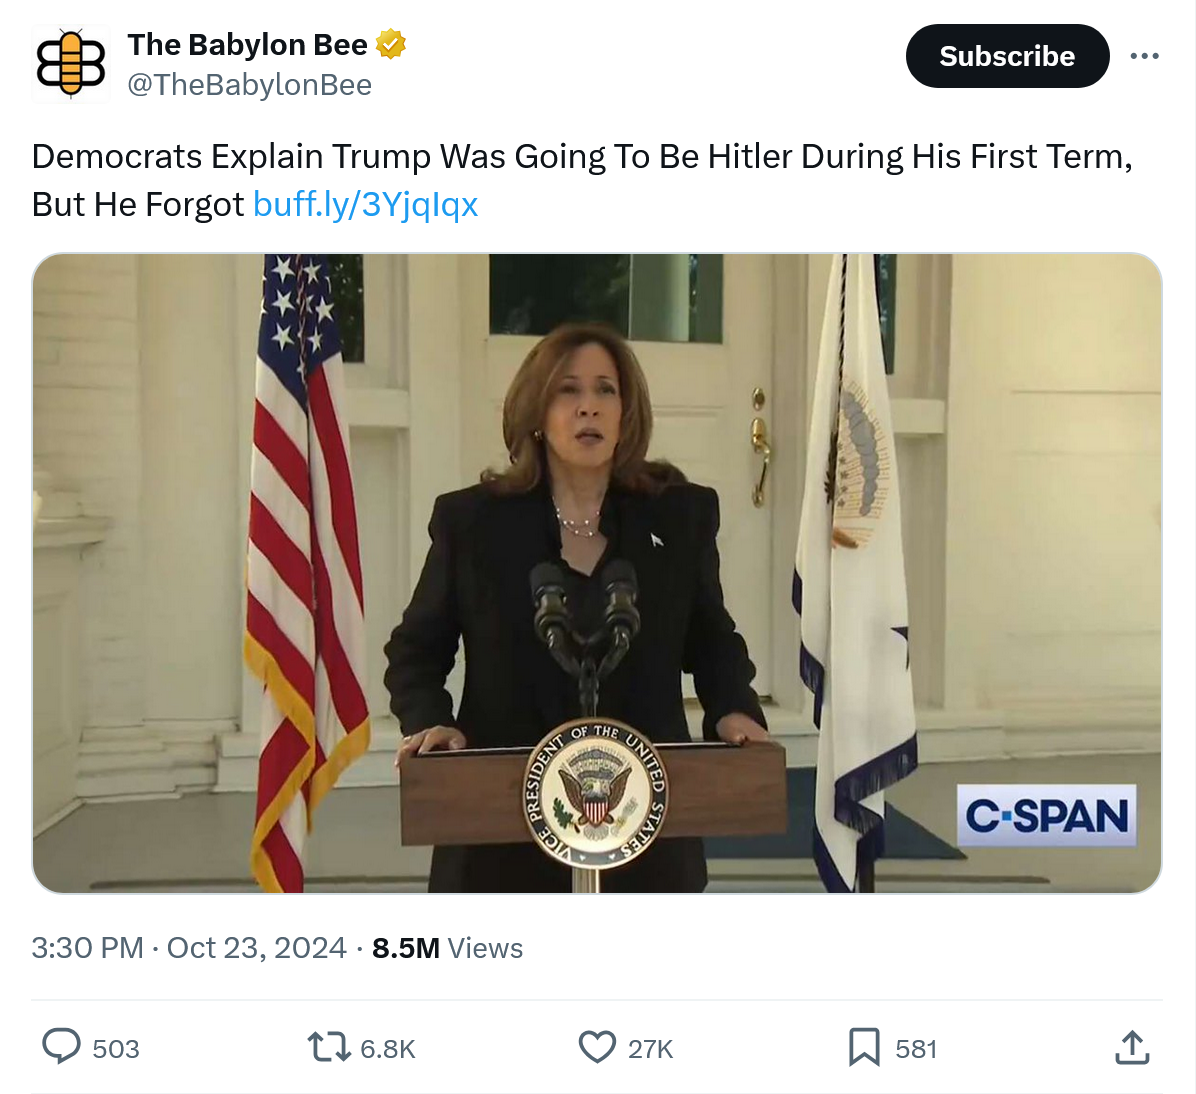Click the post headline text
The width and height of the screenshot is (1196, 1094).
pos(580,157)
